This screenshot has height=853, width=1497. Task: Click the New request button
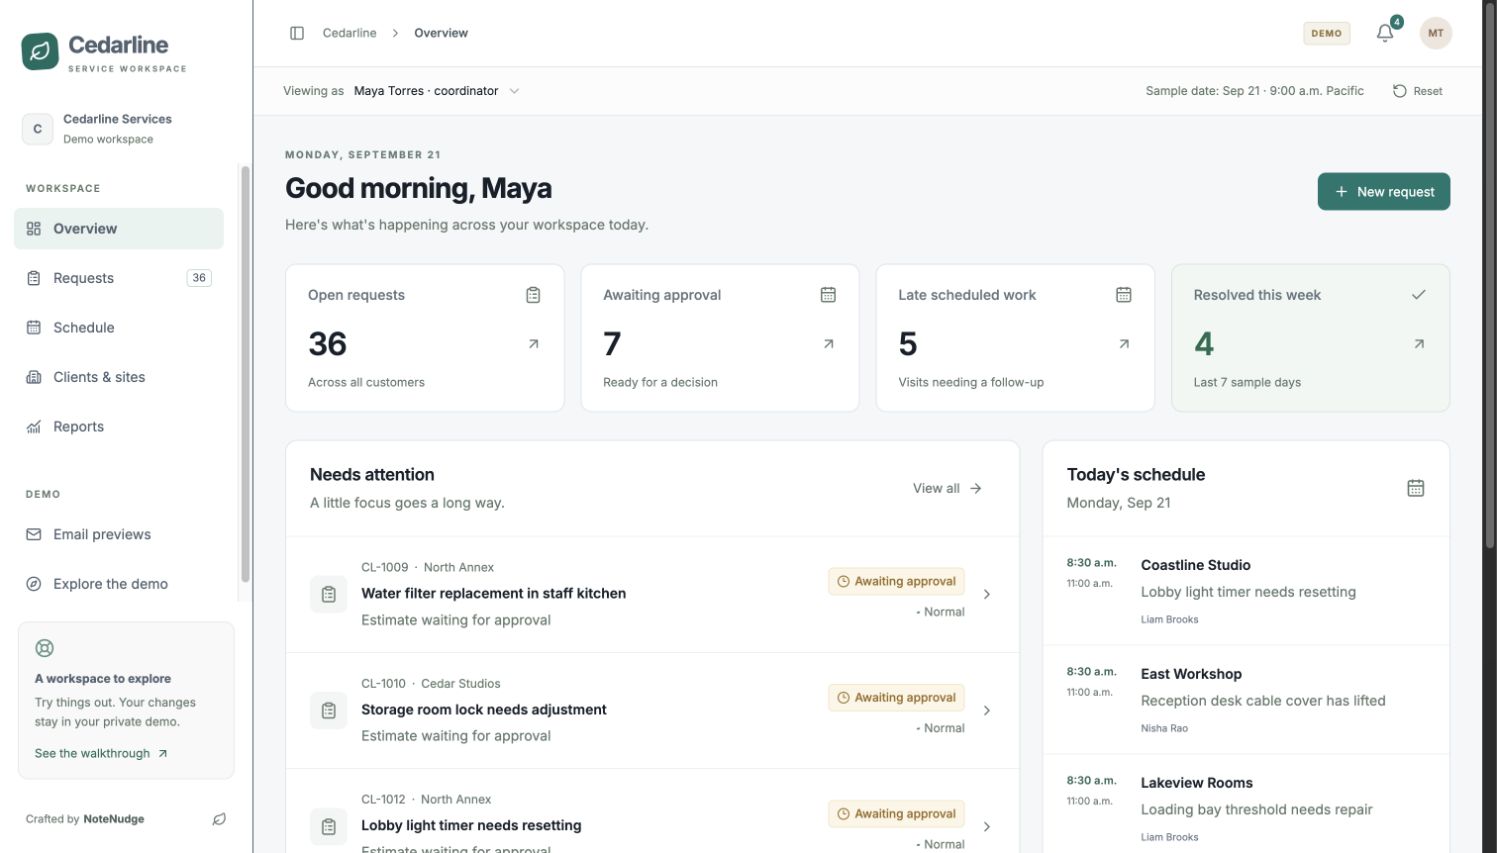[x=1384, y=192]
